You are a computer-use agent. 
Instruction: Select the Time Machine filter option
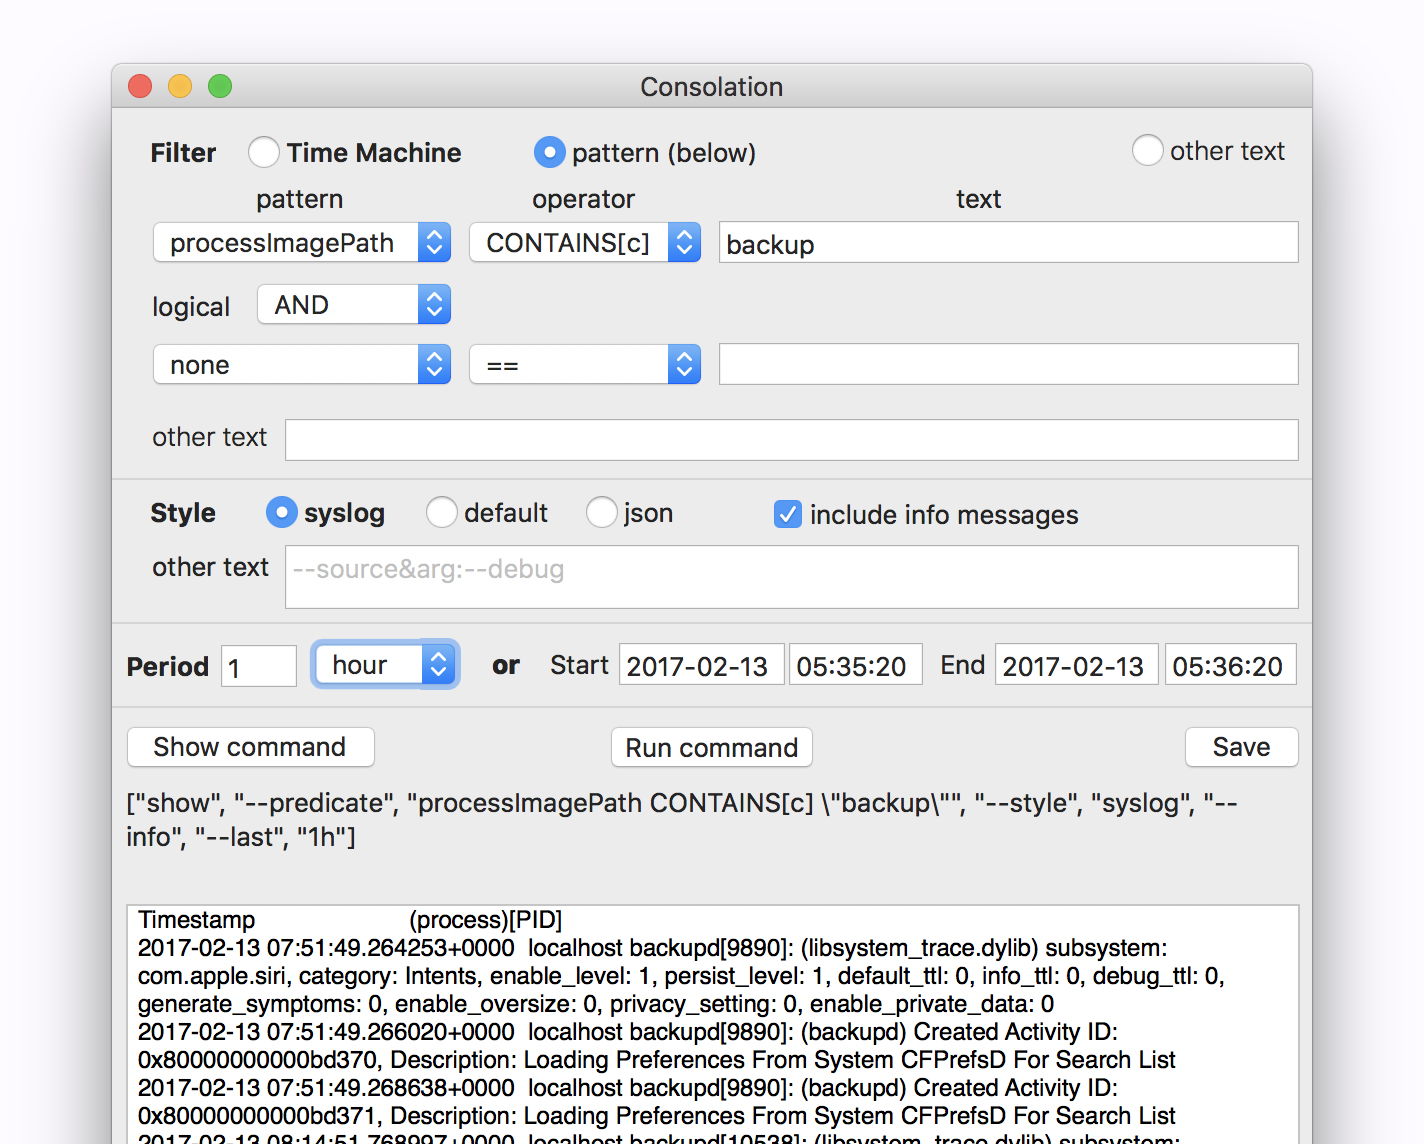click(263, 152)
